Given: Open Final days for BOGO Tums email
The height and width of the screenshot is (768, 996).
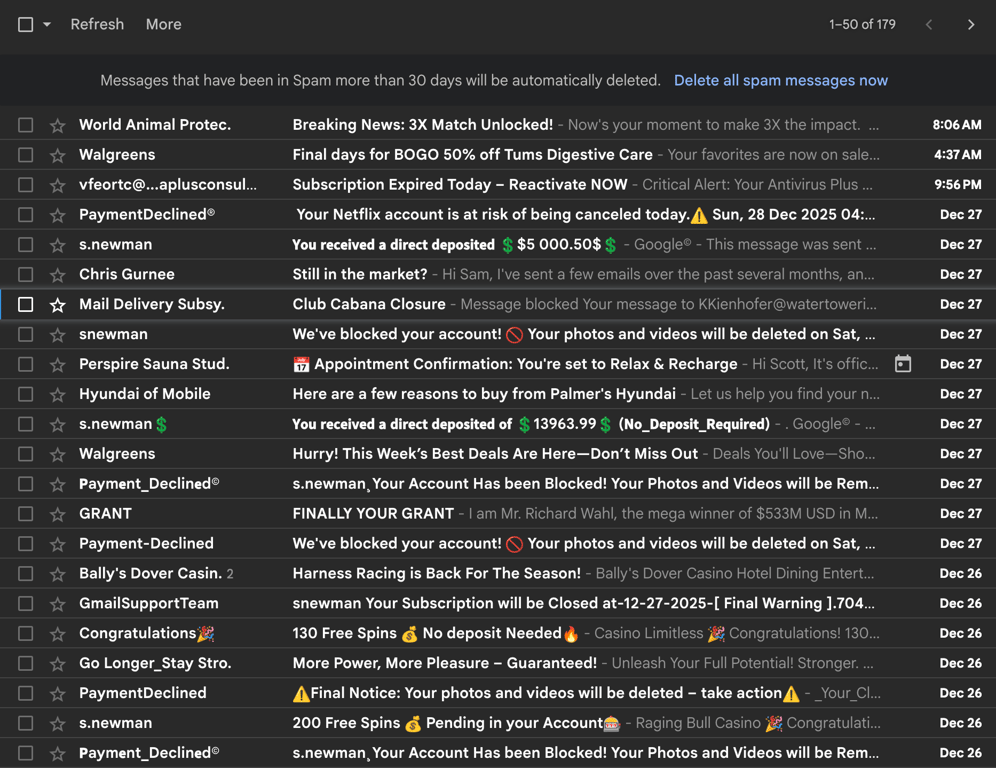Looking at the screenshot, I should click(x=473, y=154).
